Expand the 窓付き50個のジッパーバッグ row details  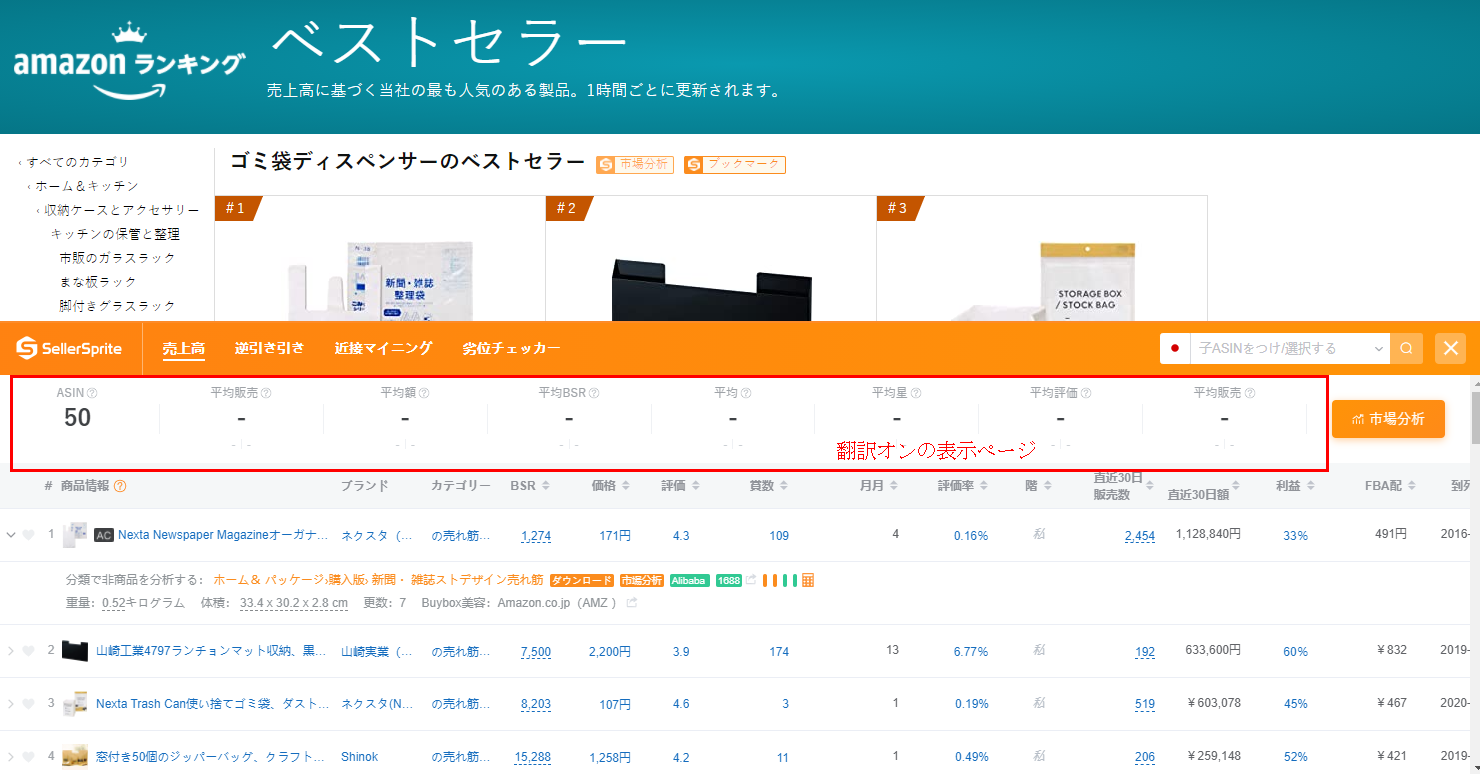point(11,757)
